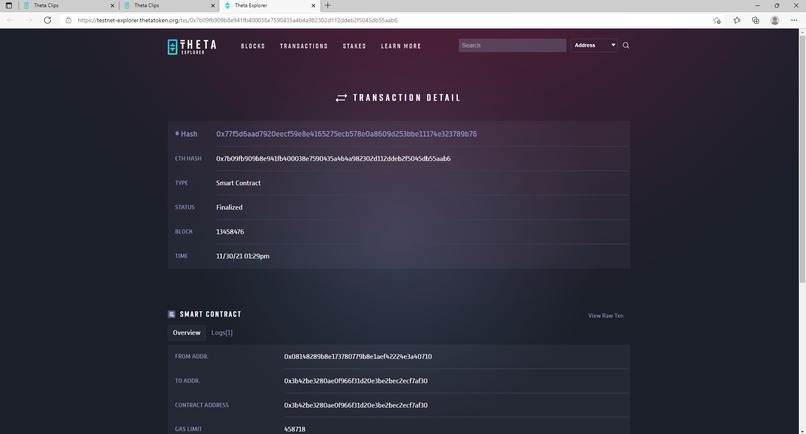Select the Overview tab

pos(187,333)
